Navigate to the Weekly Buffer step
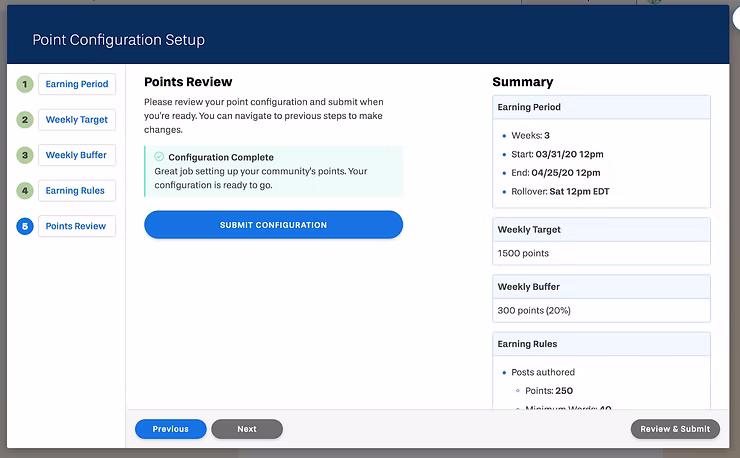Image resolution: width=740 pixels, height=458 pixels. (77, 155)
